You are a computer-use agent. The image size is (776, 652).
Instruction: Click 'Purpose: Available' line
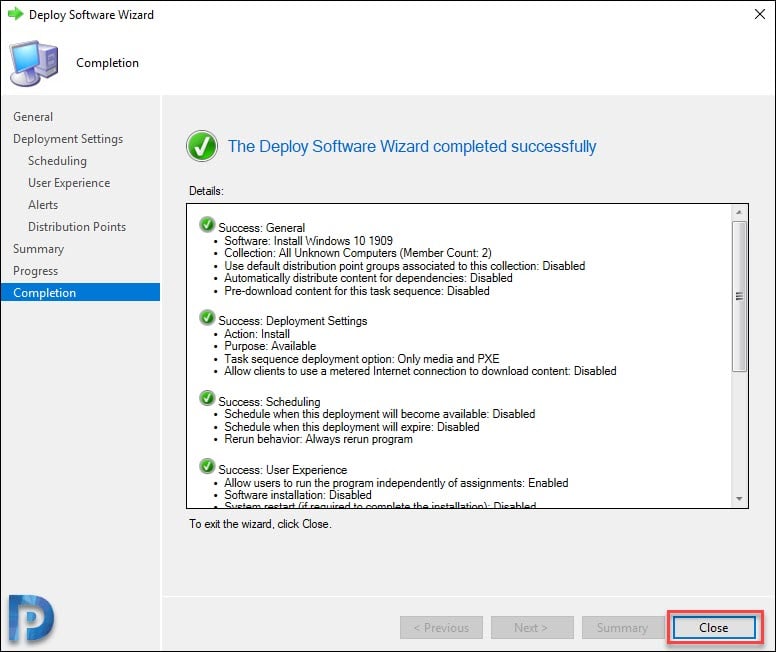click(270, 346)
